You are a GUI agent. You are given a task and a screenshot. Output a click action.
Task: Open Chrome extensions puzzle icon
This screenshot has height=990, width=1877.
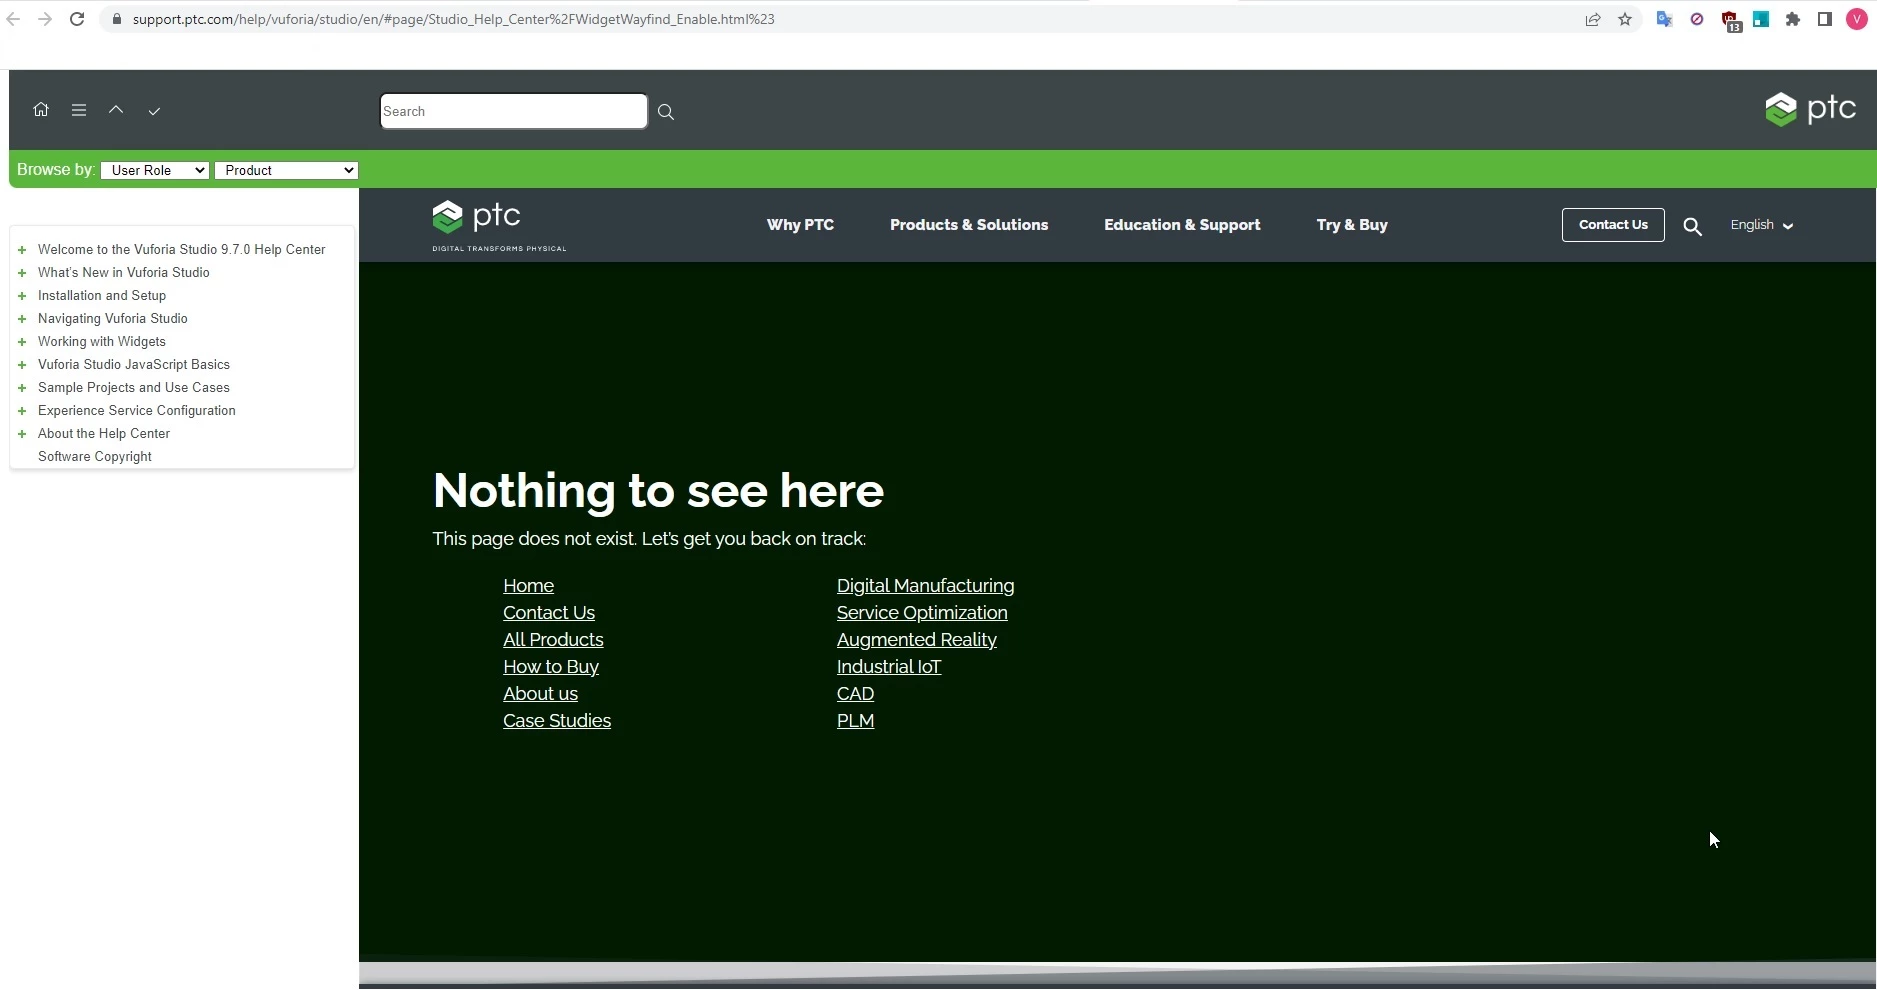pyautogui.click(x=1793, y=19)
